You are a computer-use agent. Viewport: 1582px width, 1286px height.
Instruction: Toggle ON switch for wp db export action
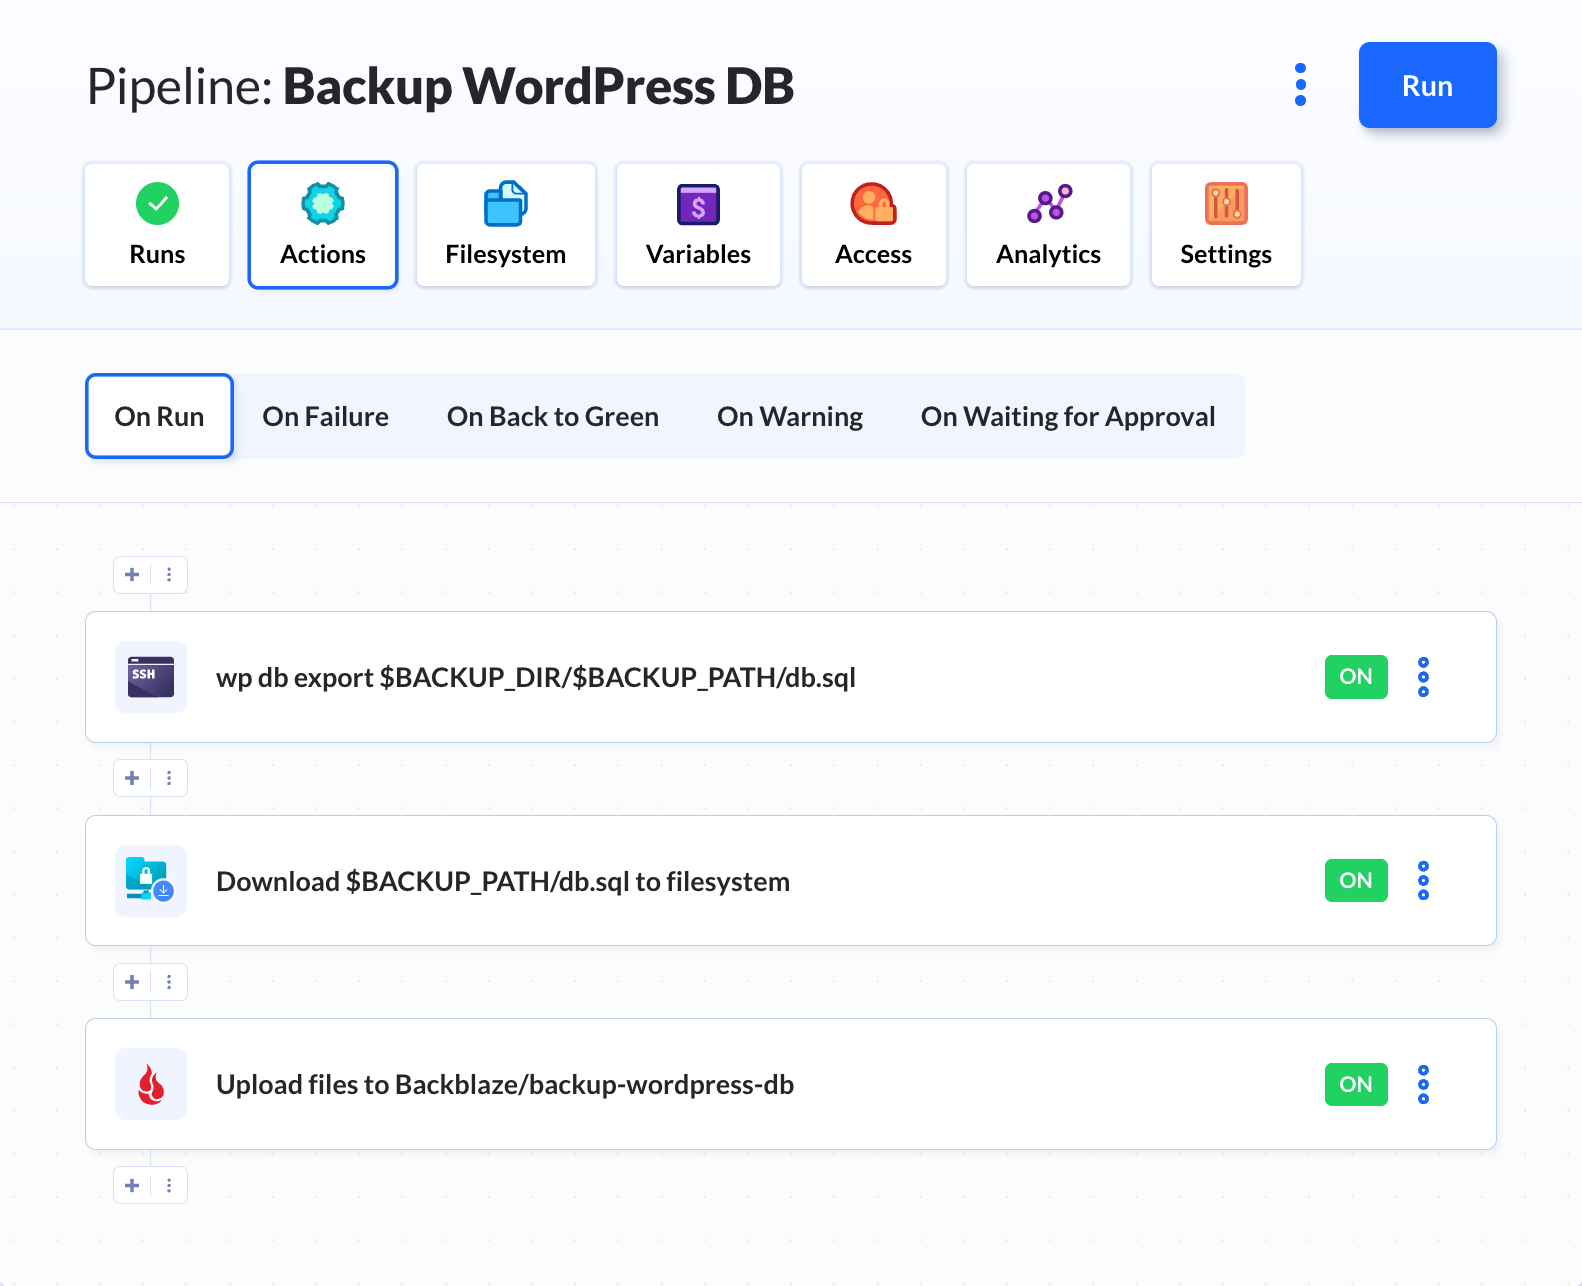[x=1356, y=677]
